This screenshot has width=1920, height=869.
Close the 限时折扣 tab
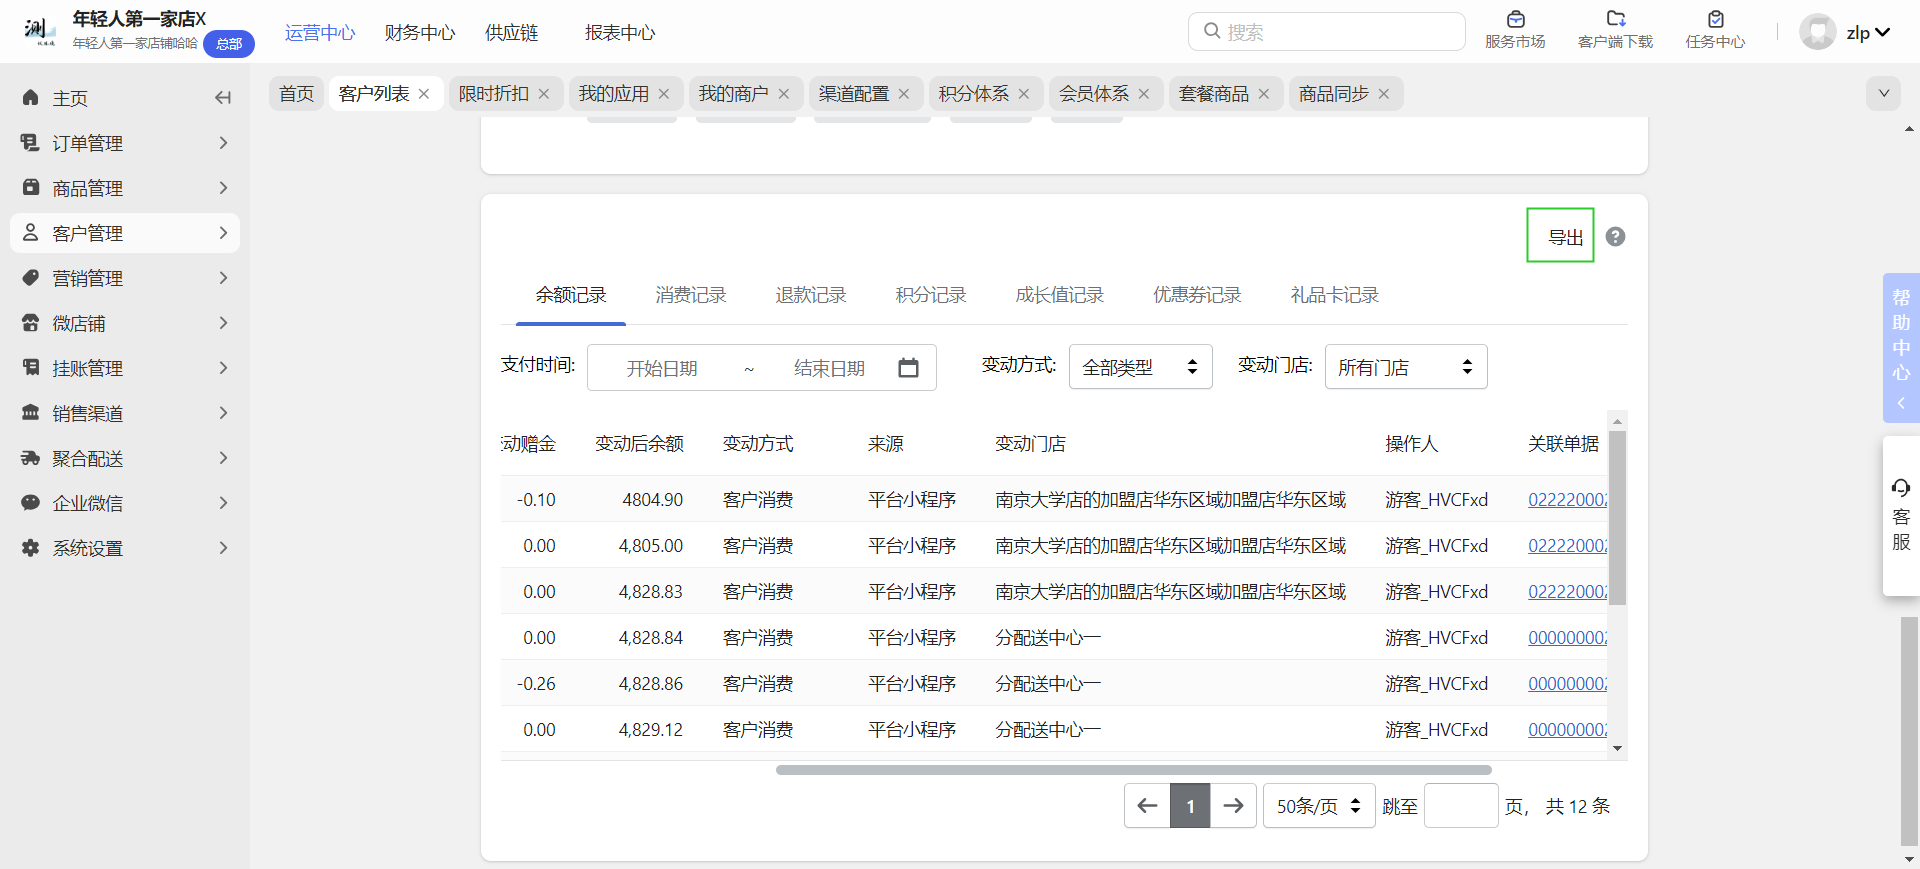544,94
